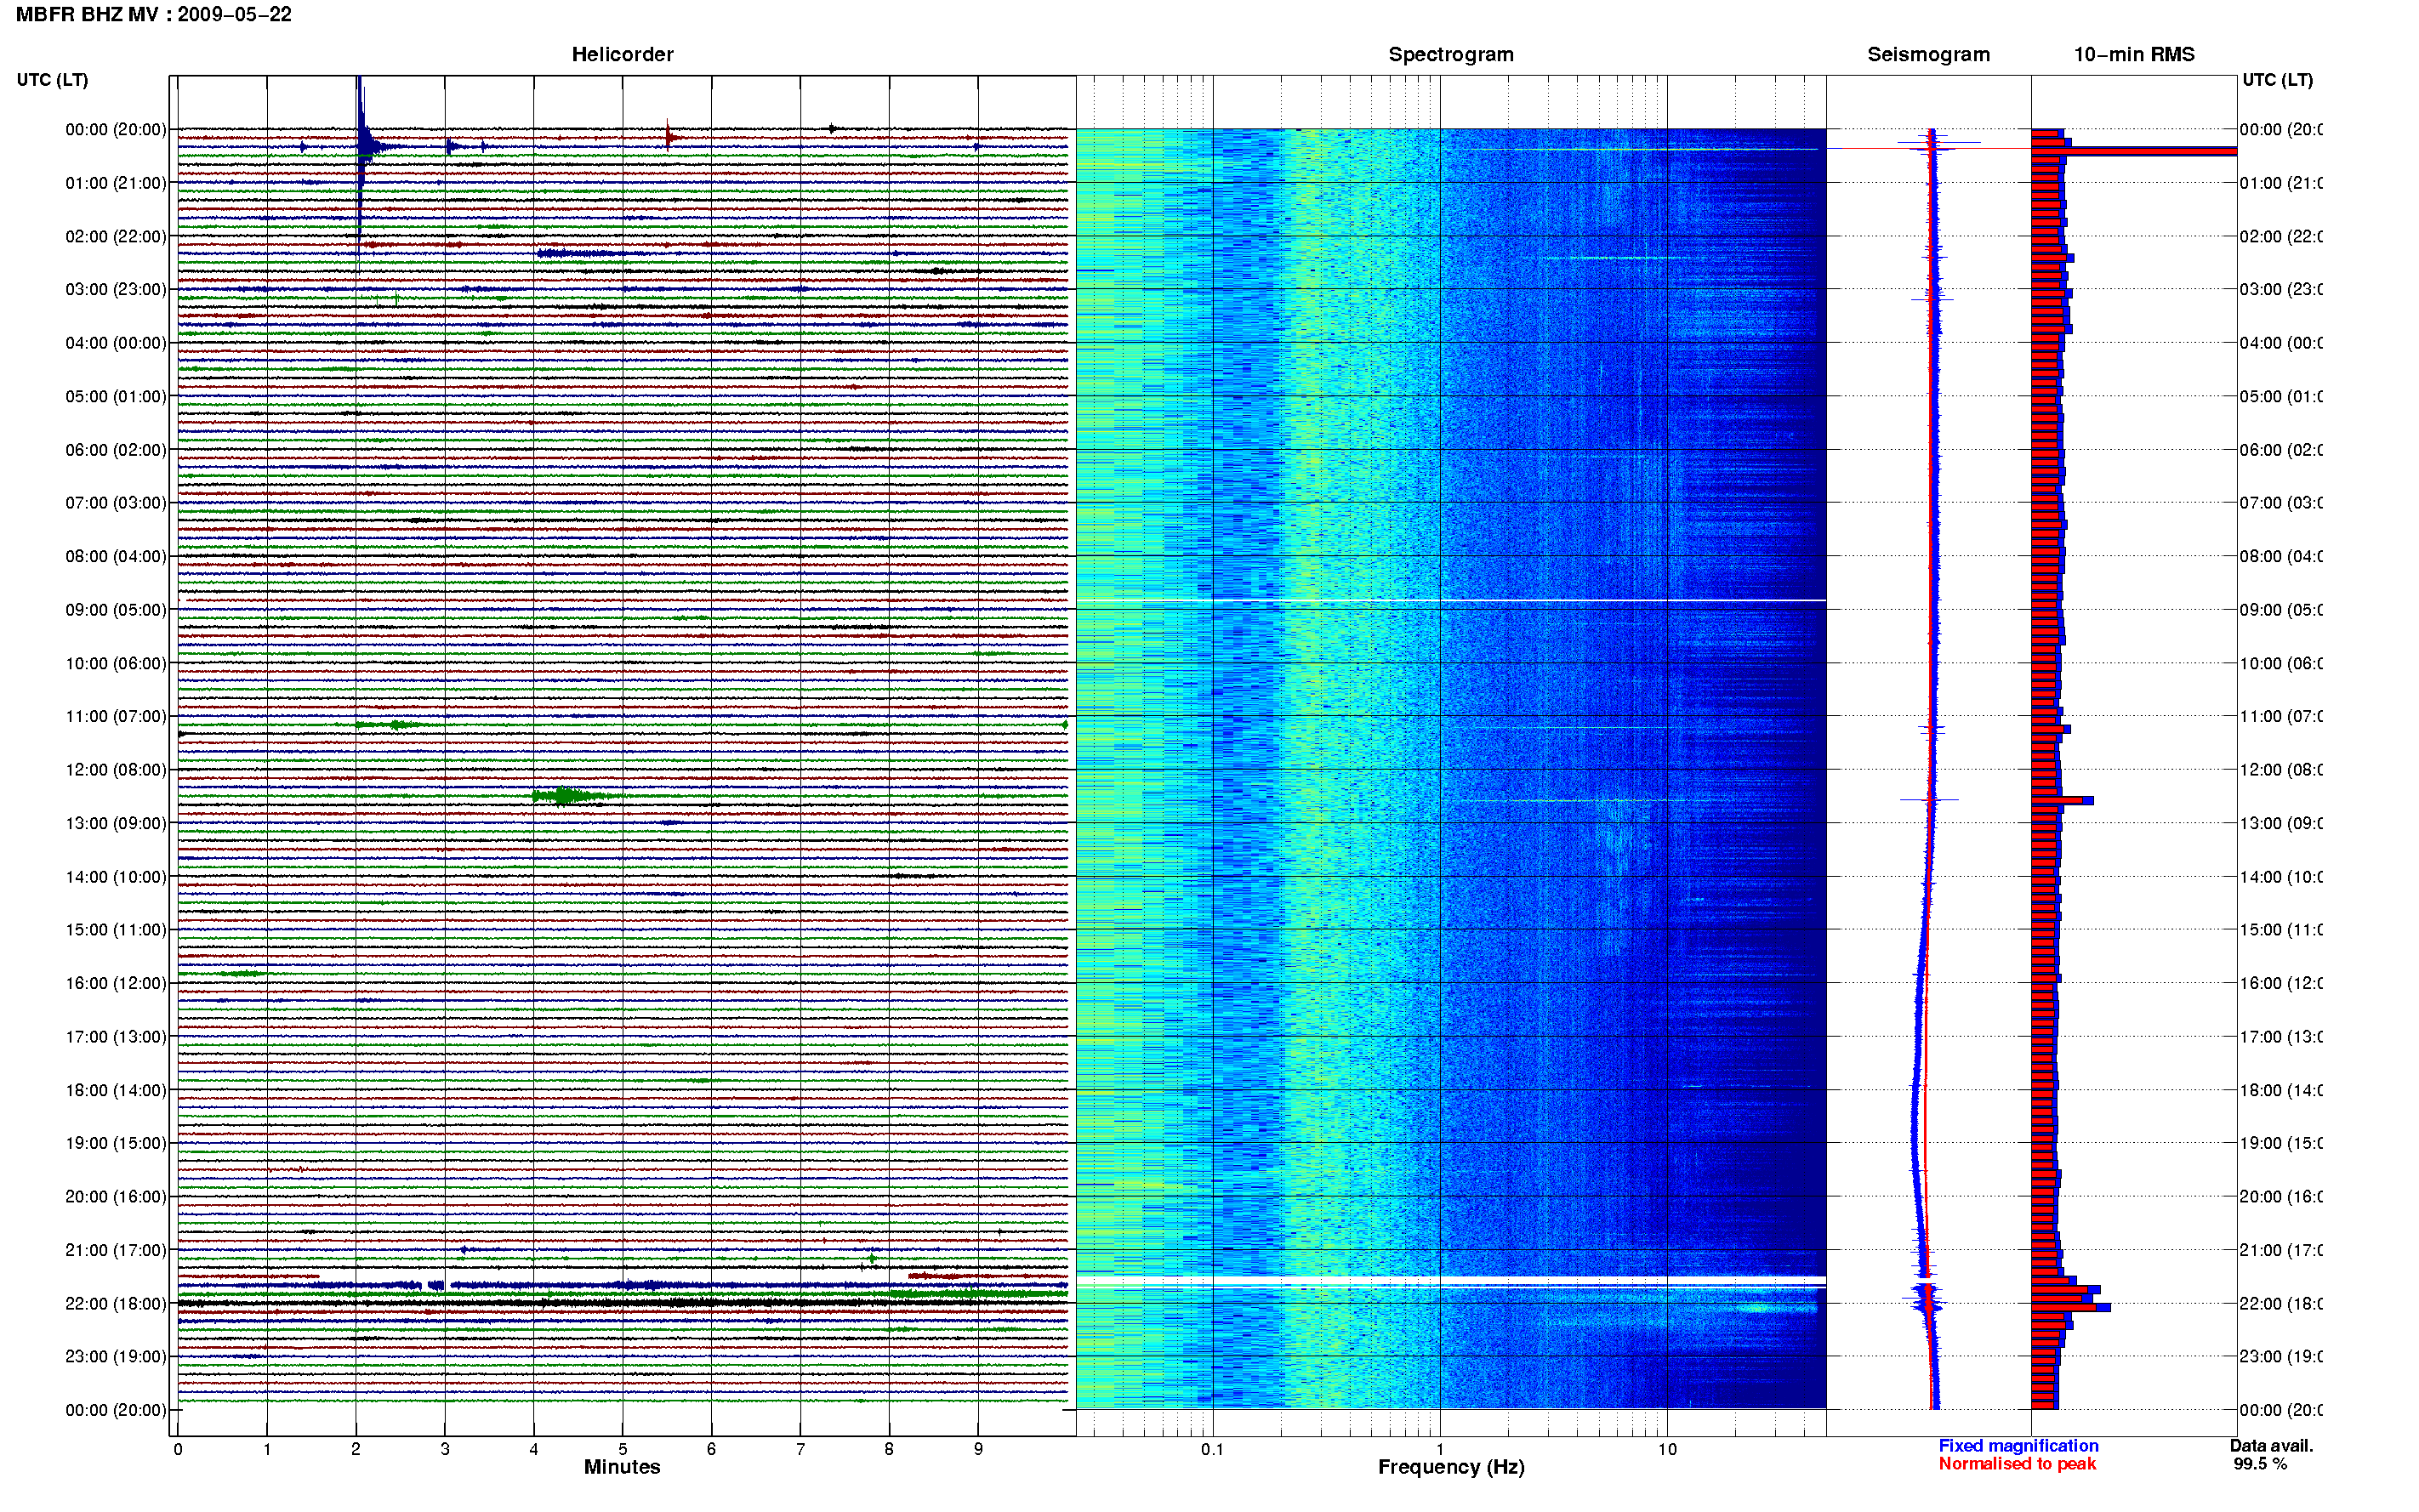Click the tallest red RMS bar near 00:20
The image size is (2419, 1512).
(2133, 151)
